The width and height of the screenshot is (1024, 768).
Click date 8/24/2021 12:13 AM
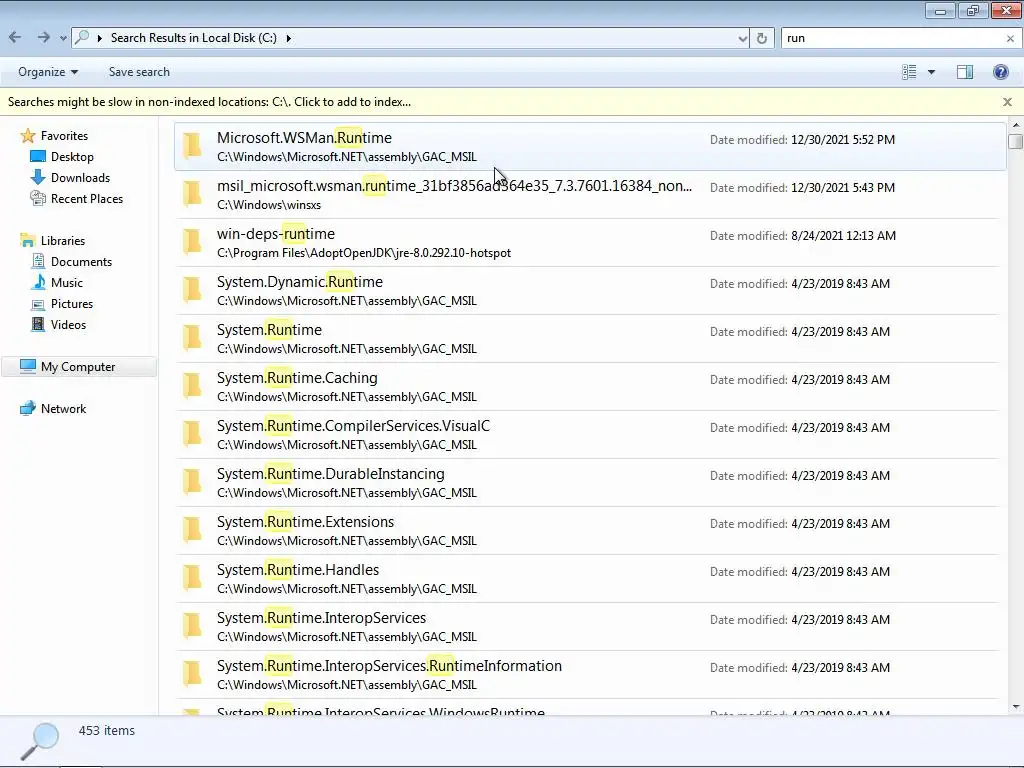[x=843, y=236]
